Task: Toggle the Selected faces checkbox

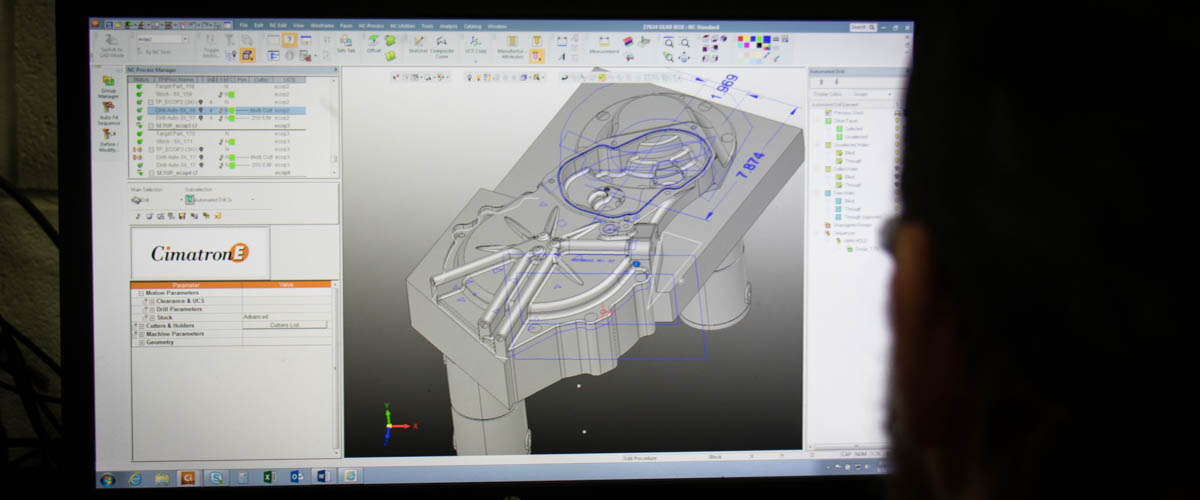Action: click(x=839, y=129)
